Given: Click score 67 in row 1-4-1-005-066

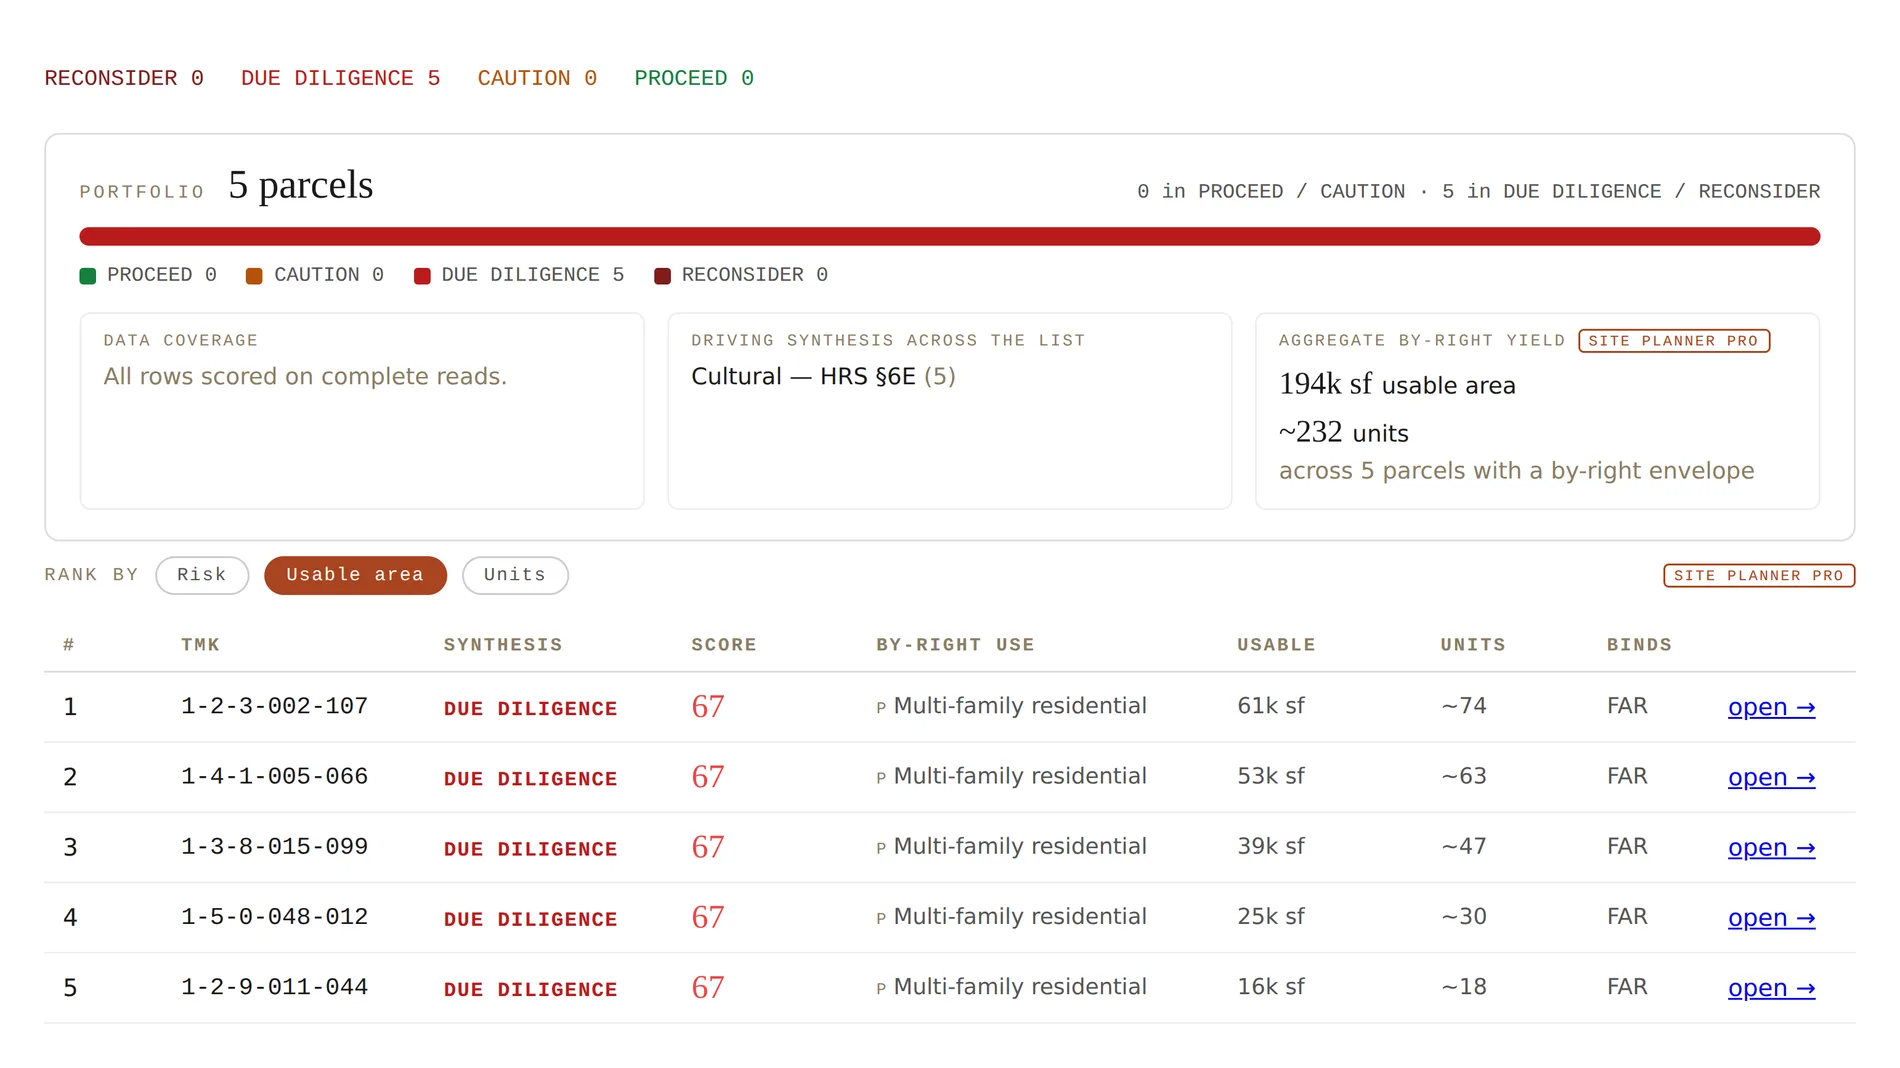Looking at the screenshot, I should 708,777.
